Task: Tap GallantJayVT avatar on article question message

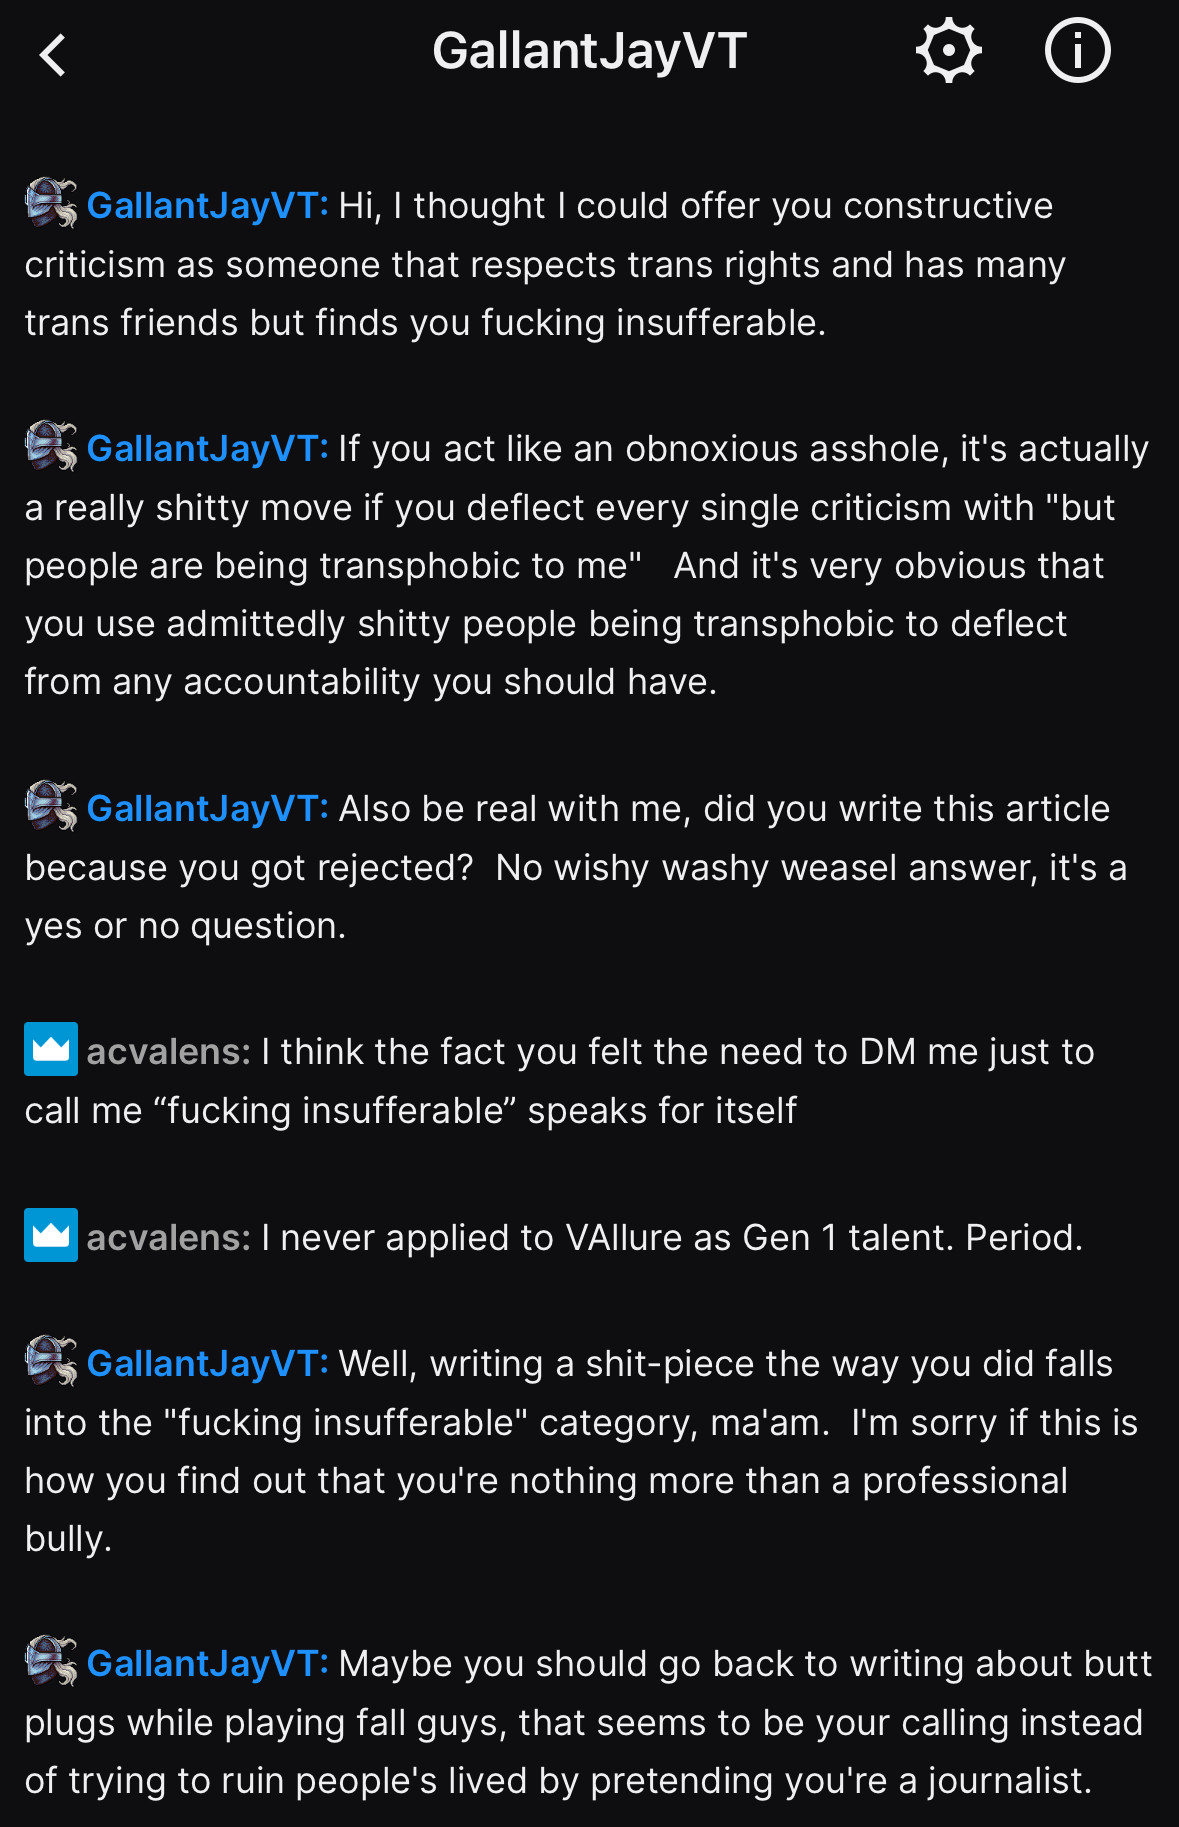Action: pos(51,806)
